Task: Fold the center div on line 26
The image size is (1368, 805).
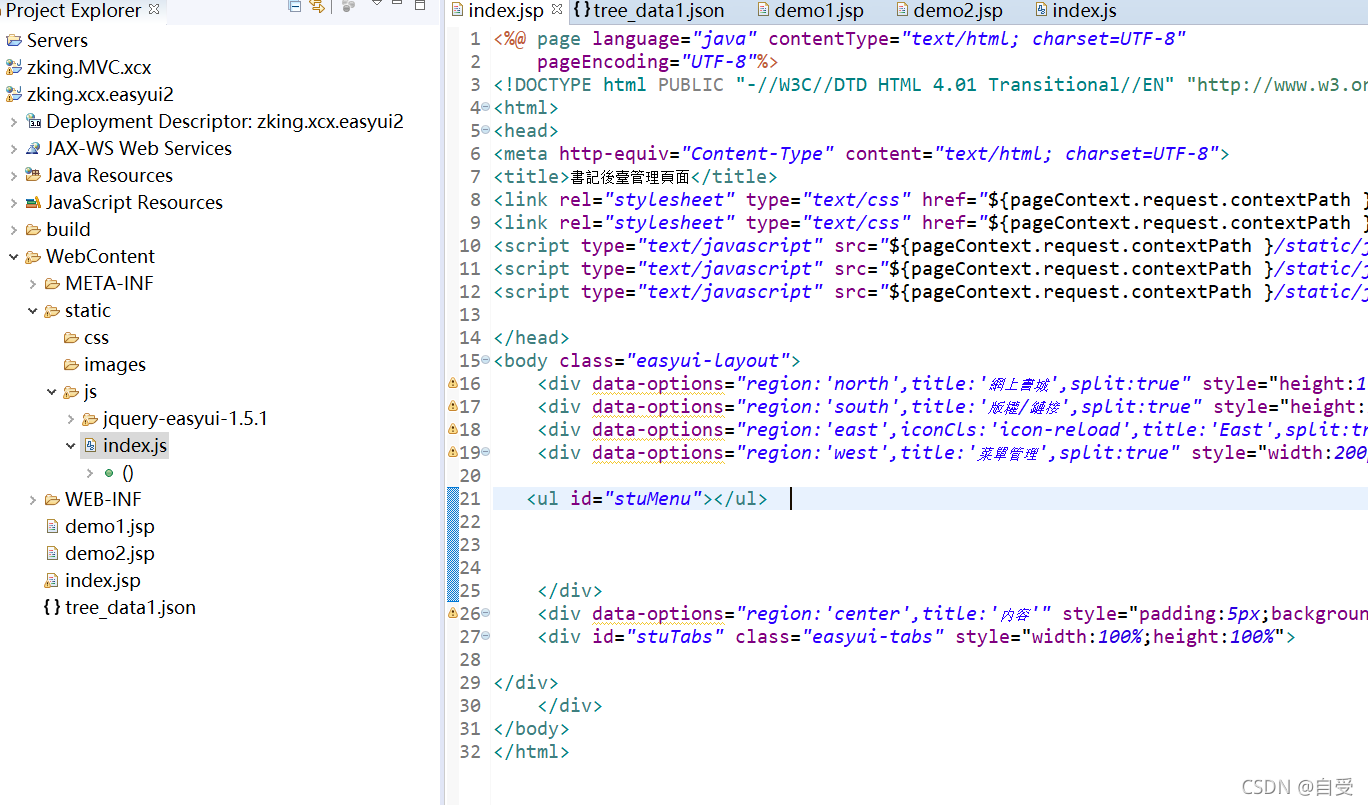Action: 485,614
